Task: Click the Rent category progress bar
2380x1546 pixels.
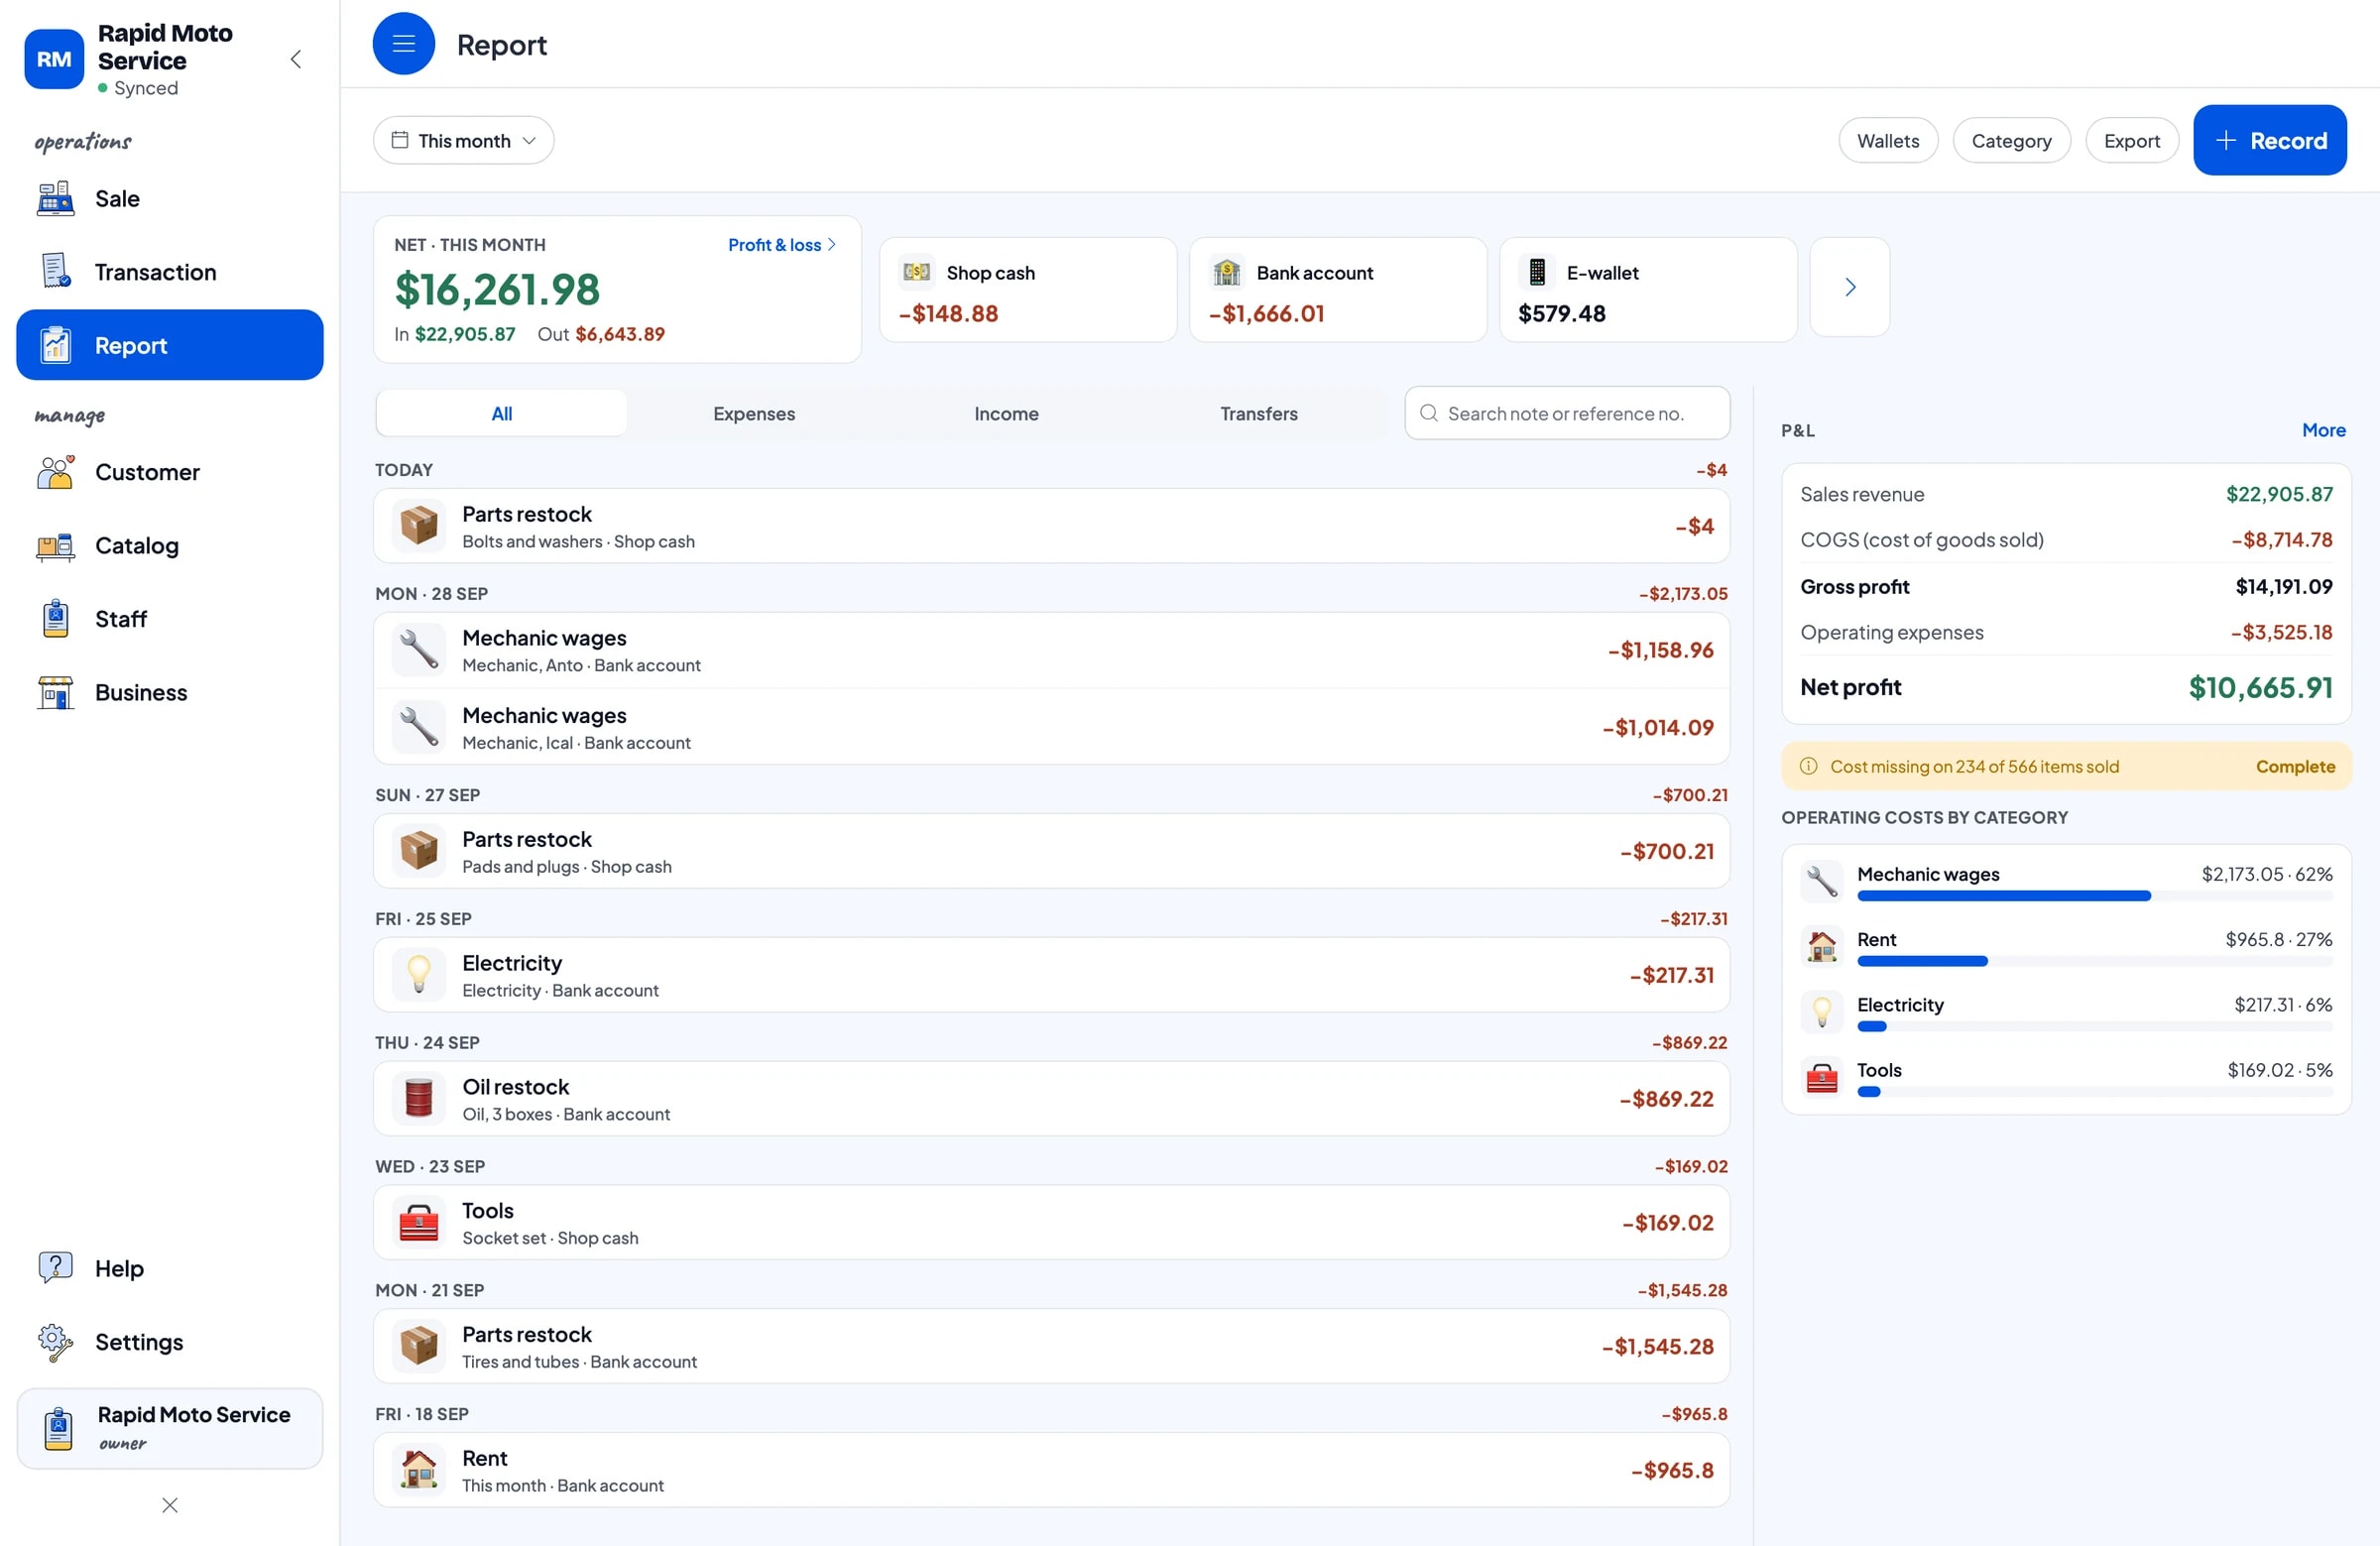Action: (x=2094, y=961)
